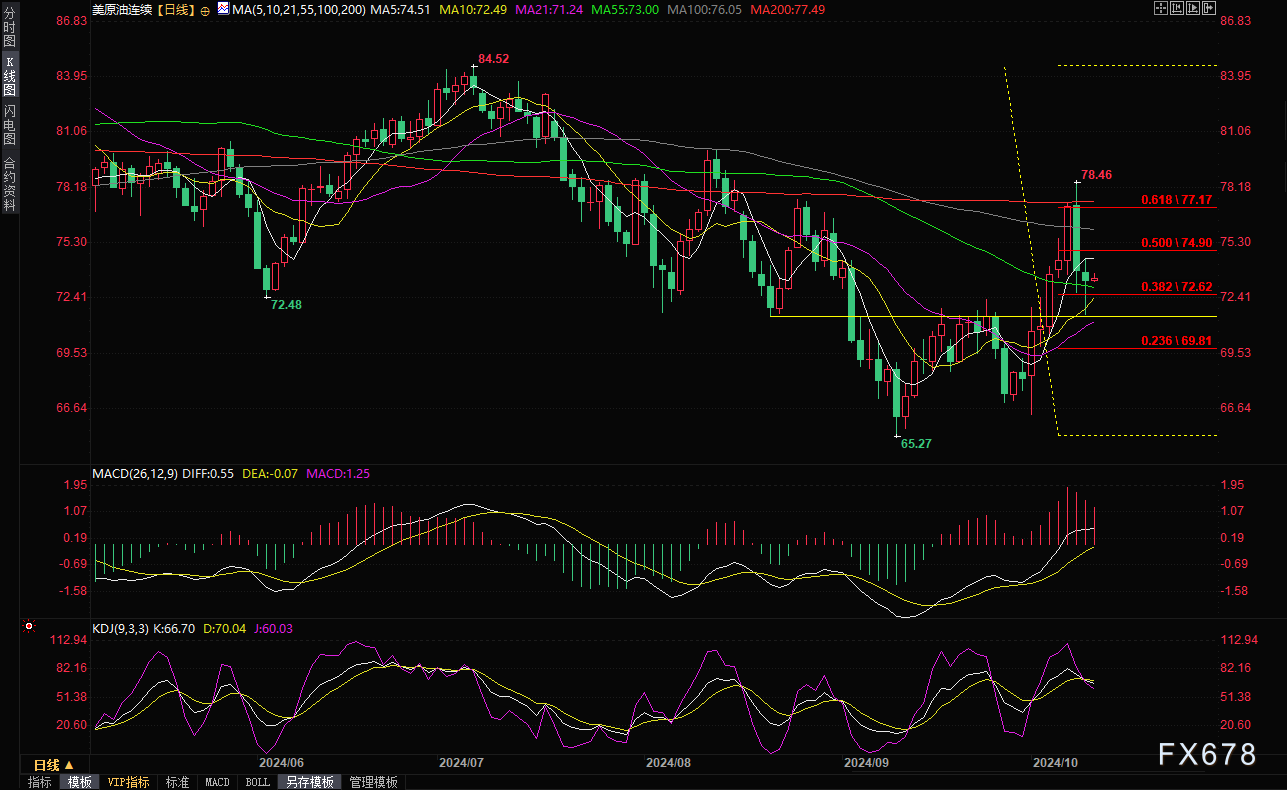Viewport: 1287px width, 790px height.
Task: Open the 闪电图 side tab
Action: tap(9, 123)
